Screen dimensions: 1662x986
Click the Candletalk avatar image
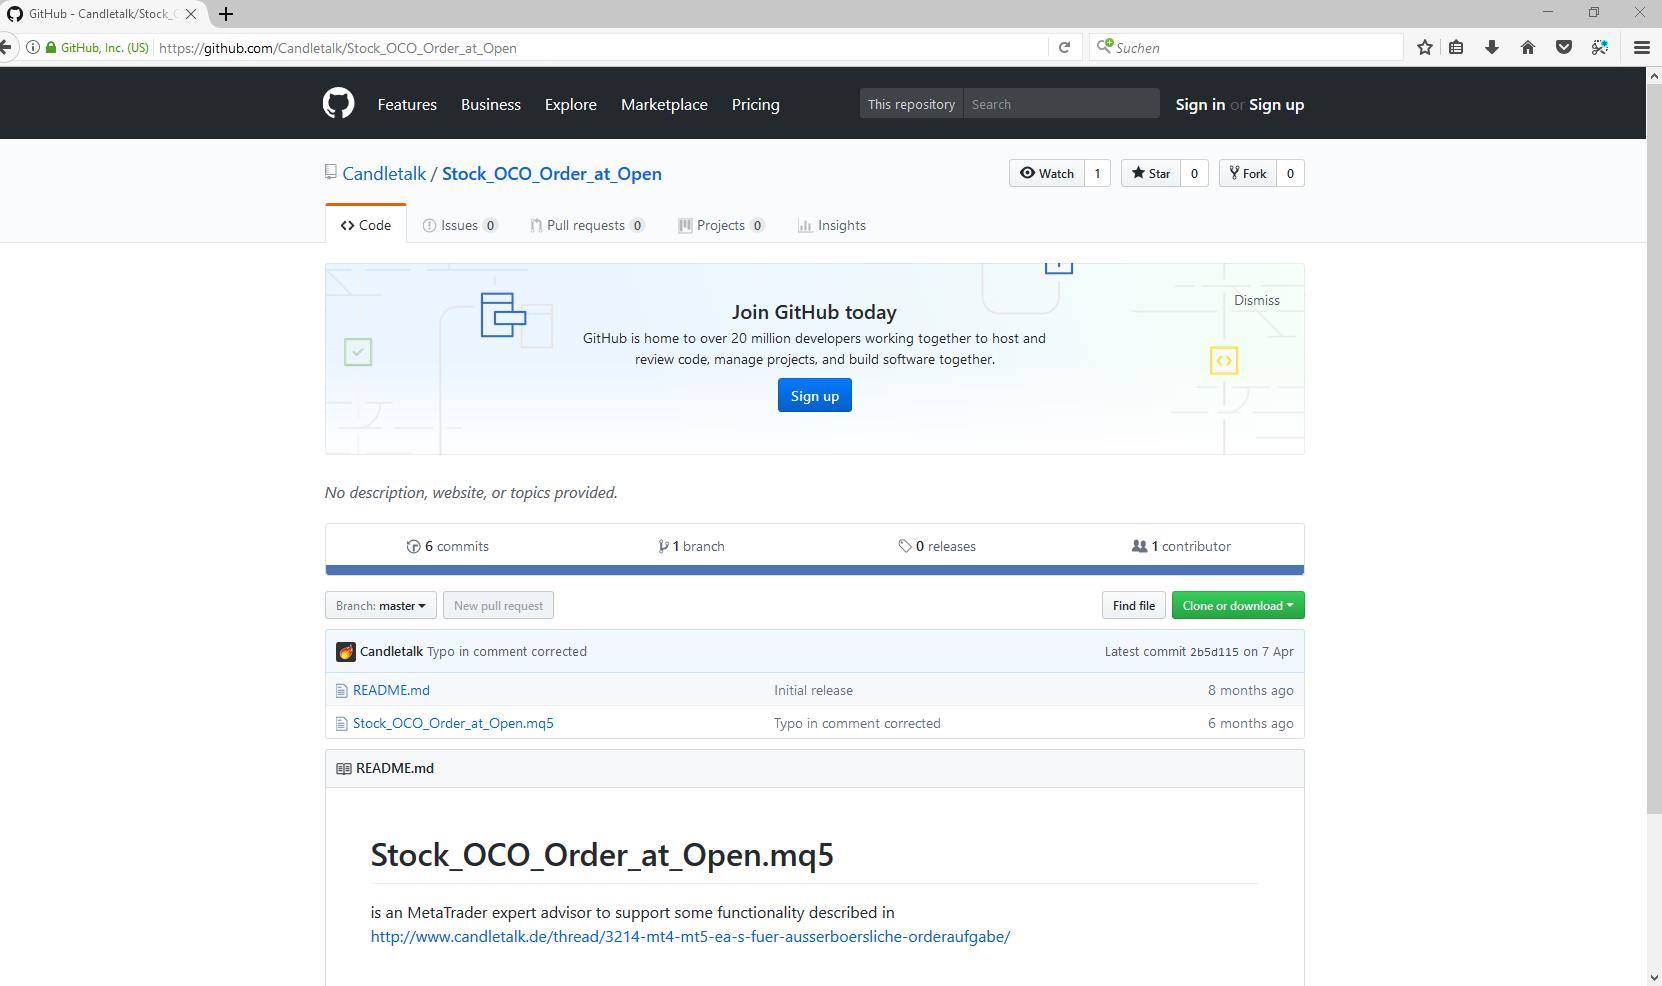pos(346,652)
